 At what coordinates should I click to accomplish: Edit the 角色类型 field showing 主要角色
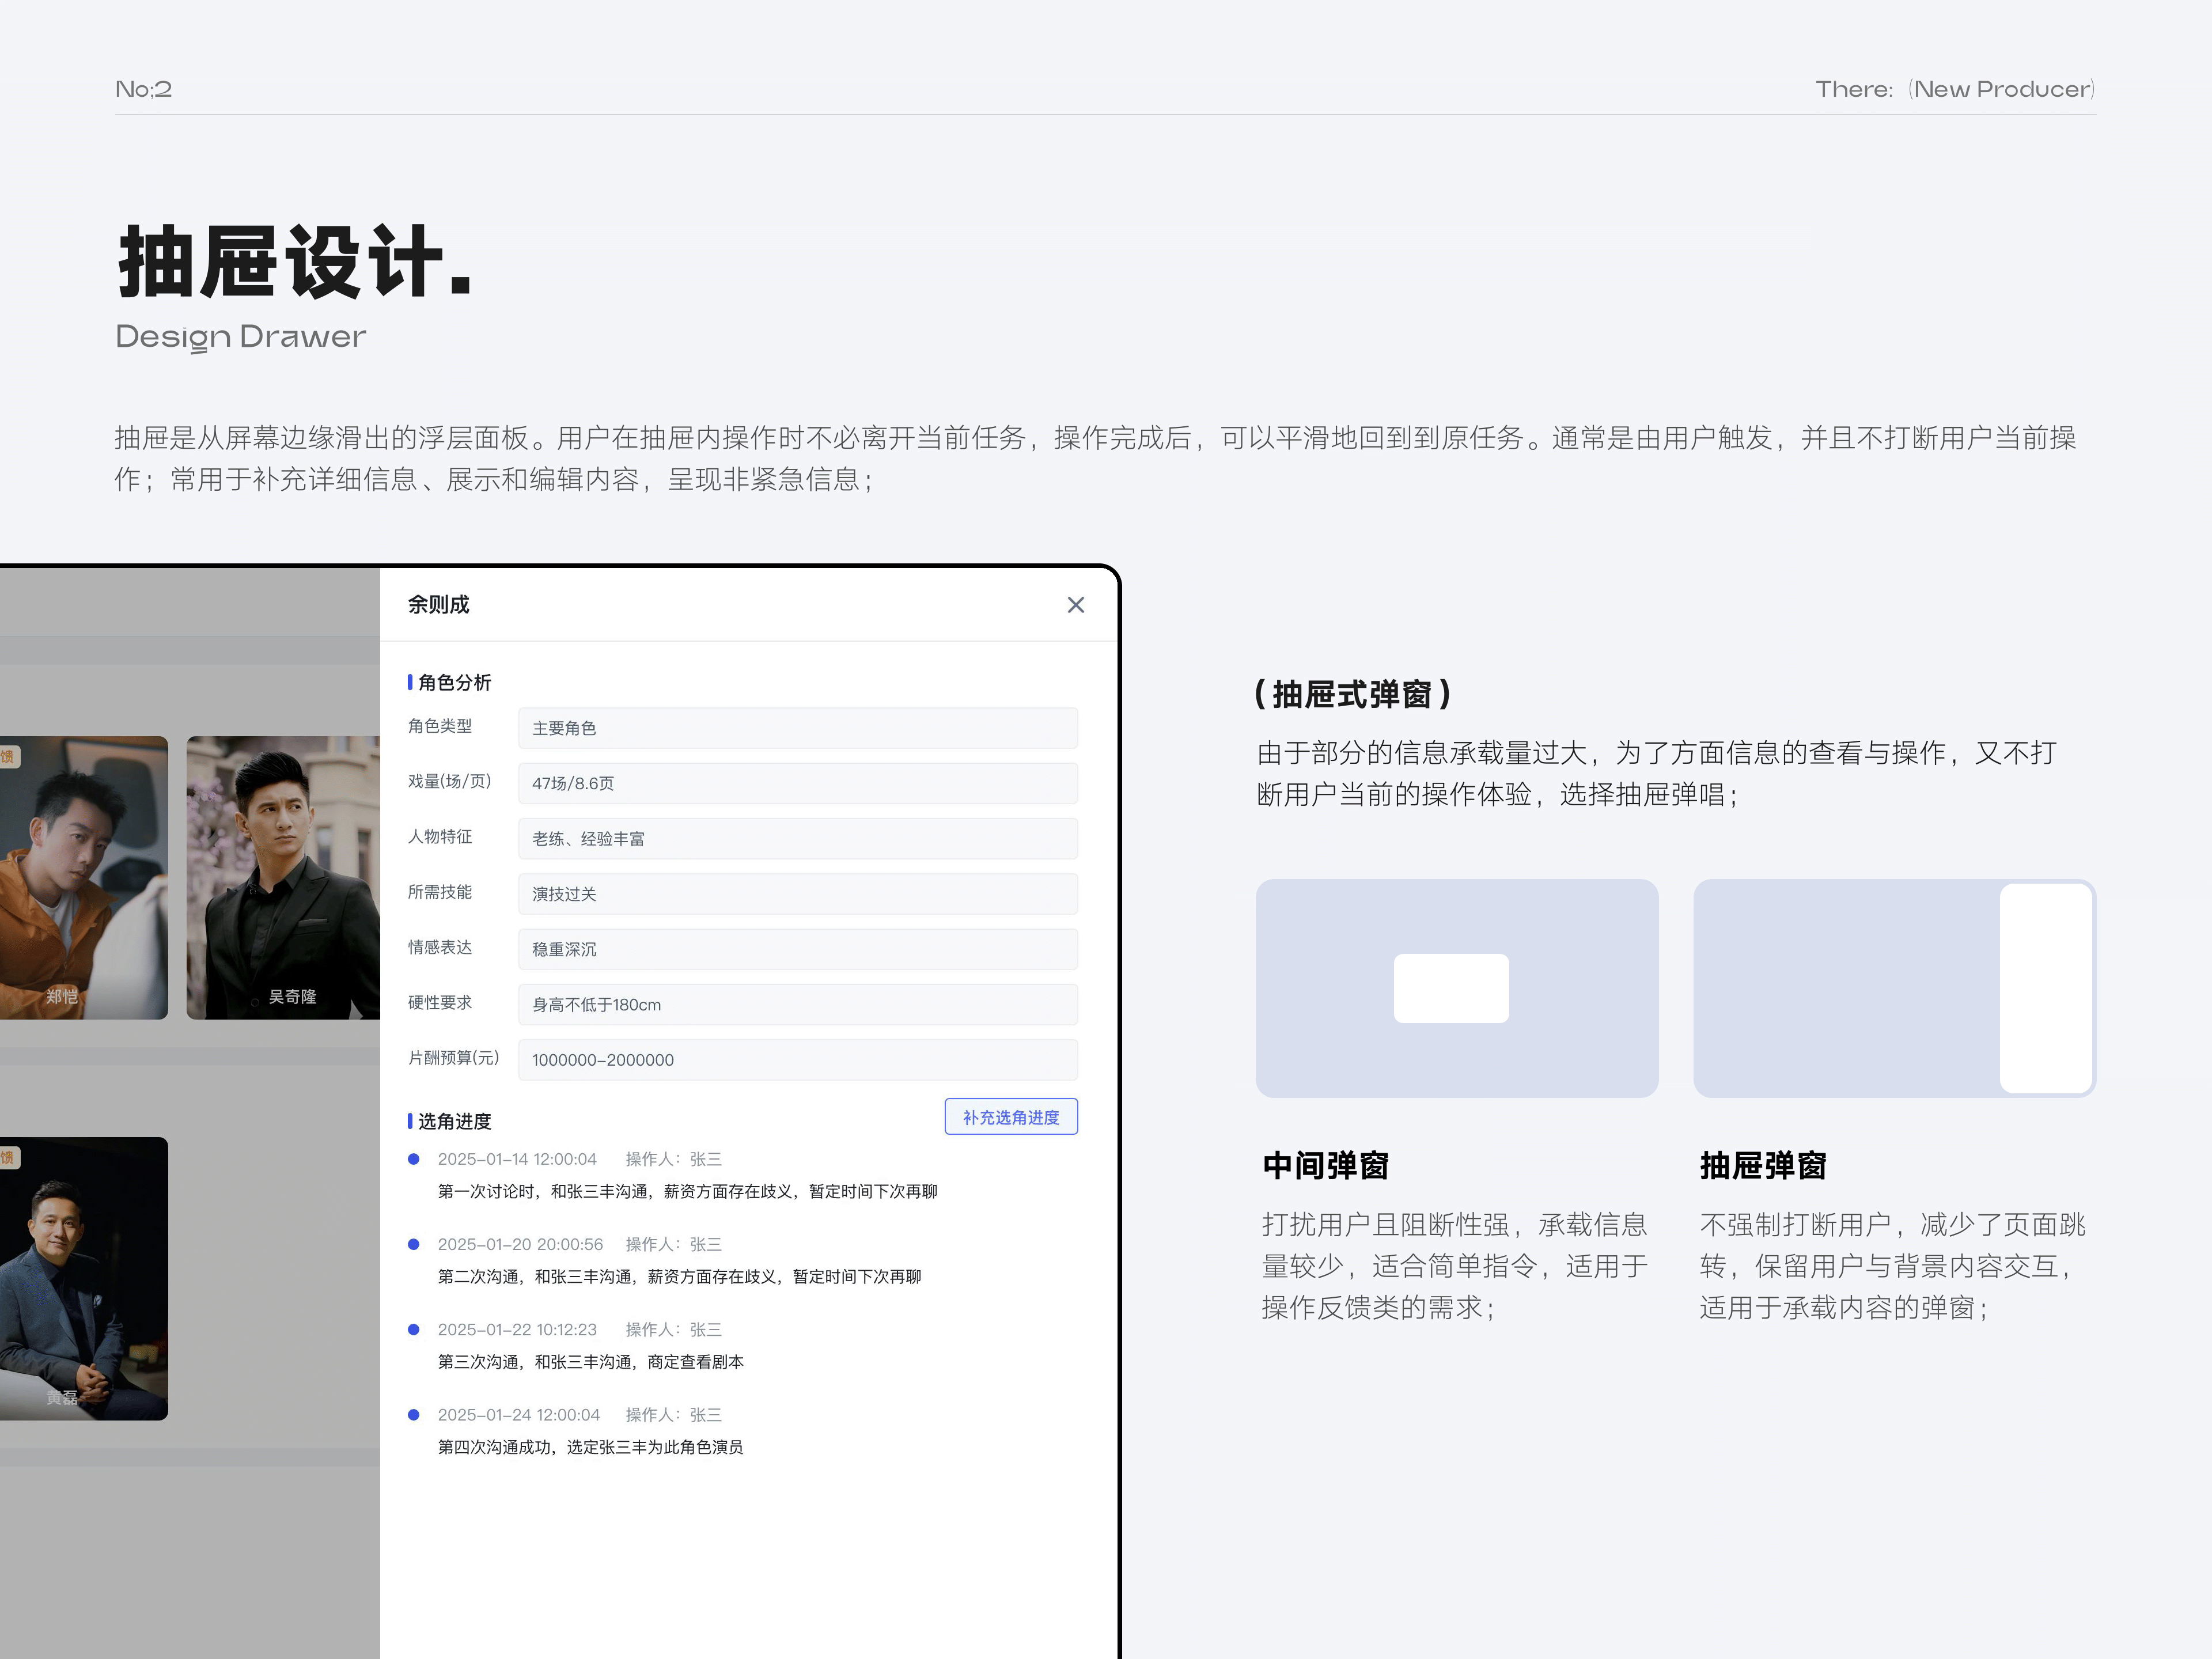798,728
